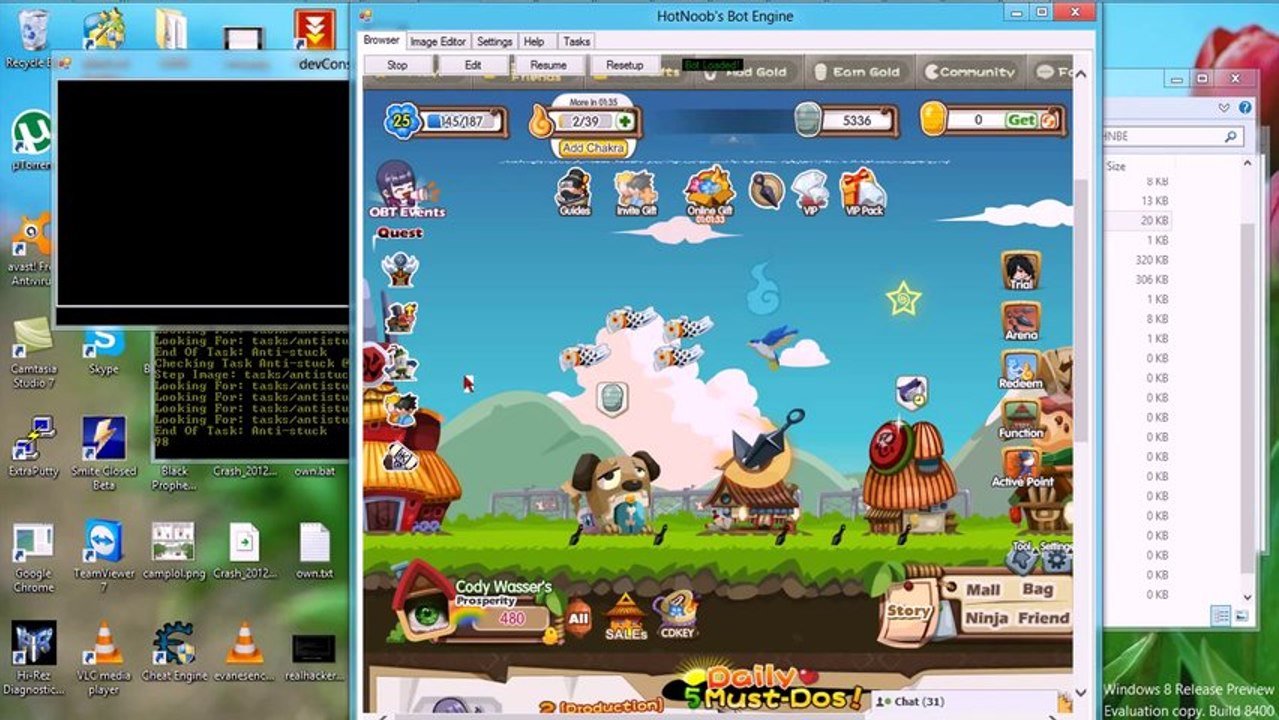Screen dimensions: 1279x720
Task: Click the game Tool icon
Action: pyautogui.click(x=1021, y=557)
